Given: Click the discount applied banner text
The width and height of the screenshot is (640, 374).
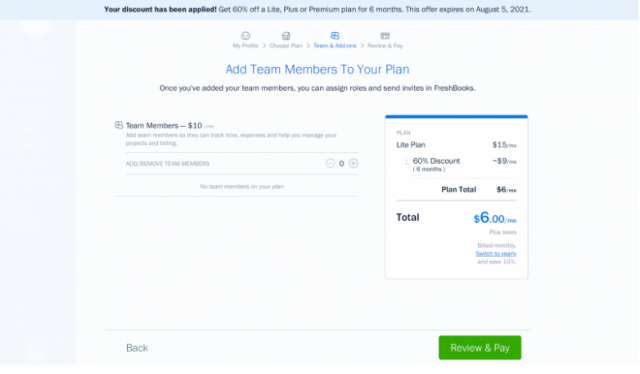Looking at the screenshot, I should [x=317, y=9].
